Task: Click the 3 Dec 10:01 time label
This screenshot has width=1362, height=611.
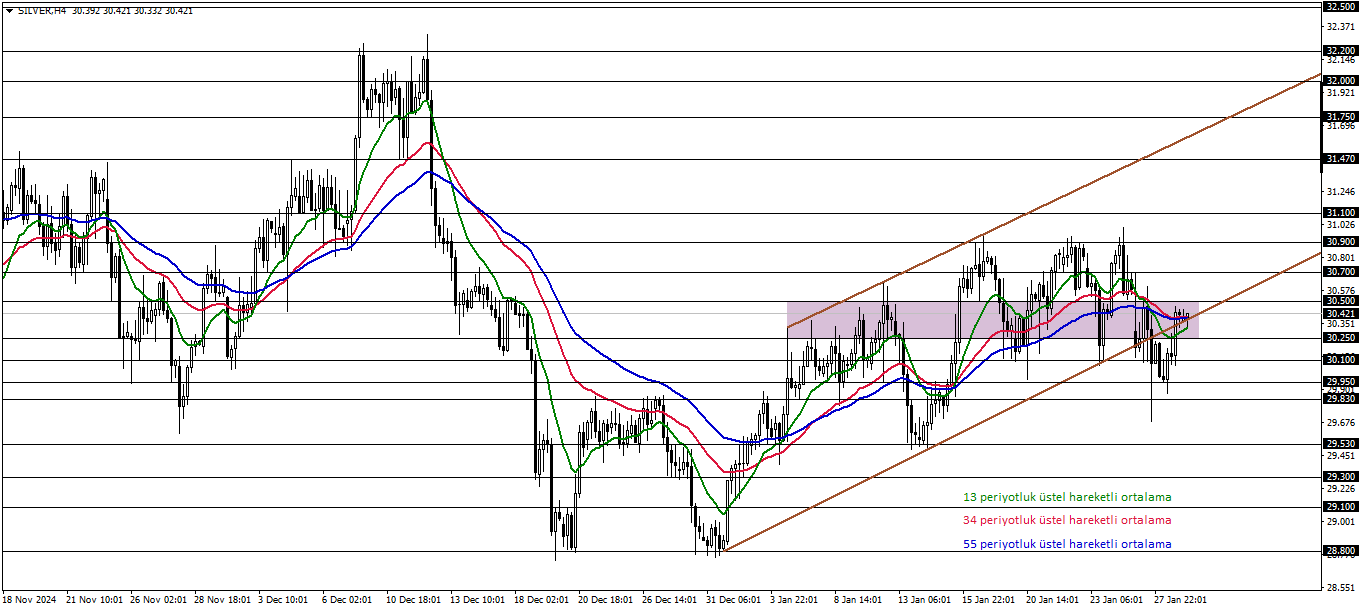Action: point(284,600)
